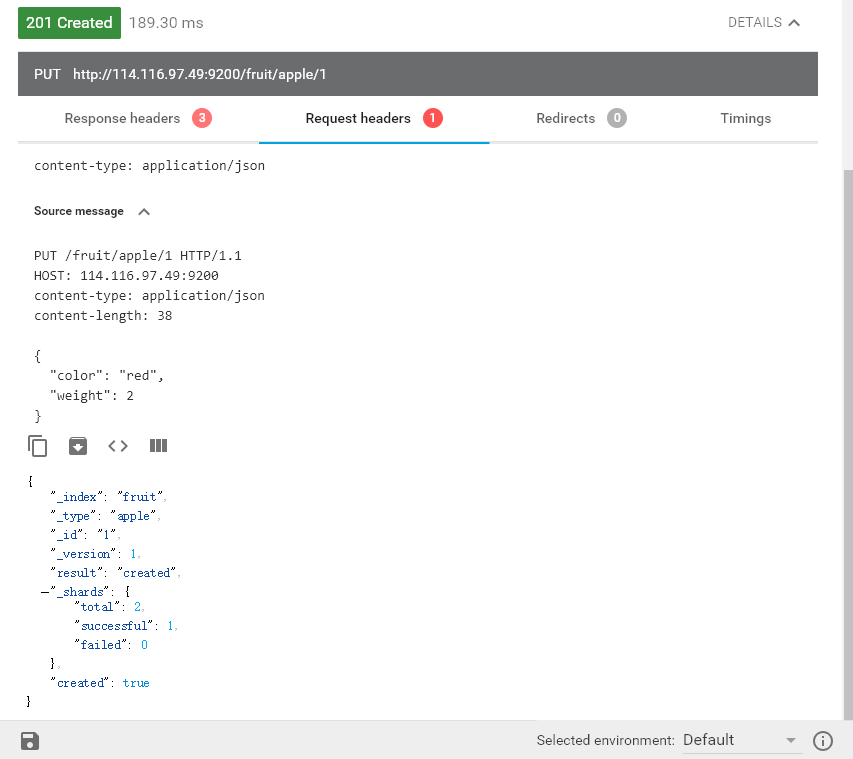
Task: Collapse the _shards JSON node
Action: (x=45, y=591)
